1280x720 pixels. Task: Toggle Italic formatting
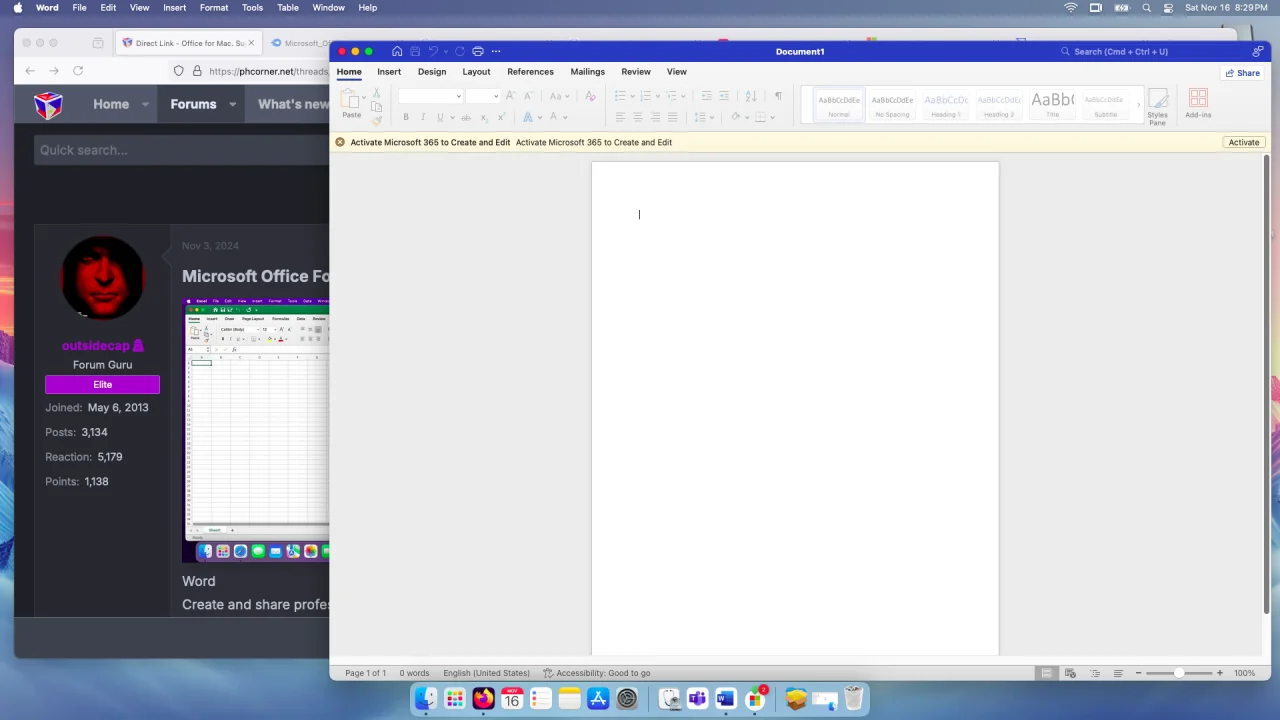click(x=423, y=117)
